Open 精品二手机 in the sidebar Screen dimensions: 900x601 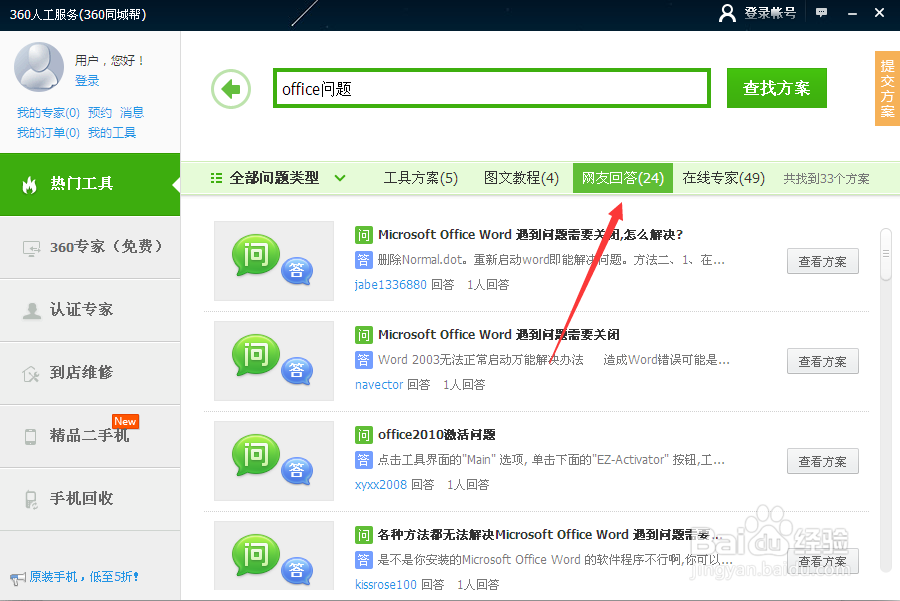pyautogui.click(x=90, y=436)
